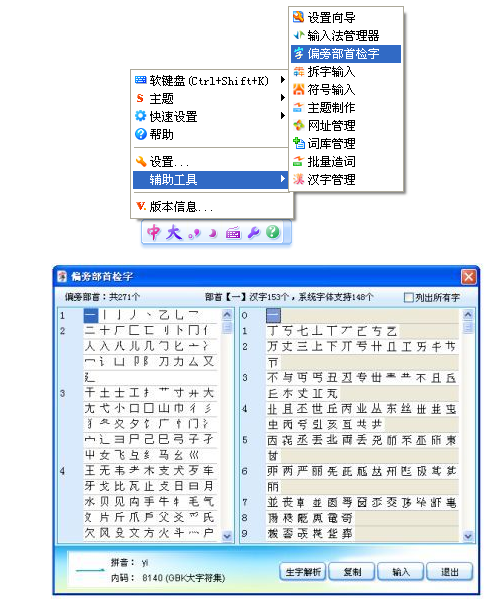Expand the 软键盘 submenu arrow
The height and width of the screenshot is (608, 490).
click(x=283, y=80)
